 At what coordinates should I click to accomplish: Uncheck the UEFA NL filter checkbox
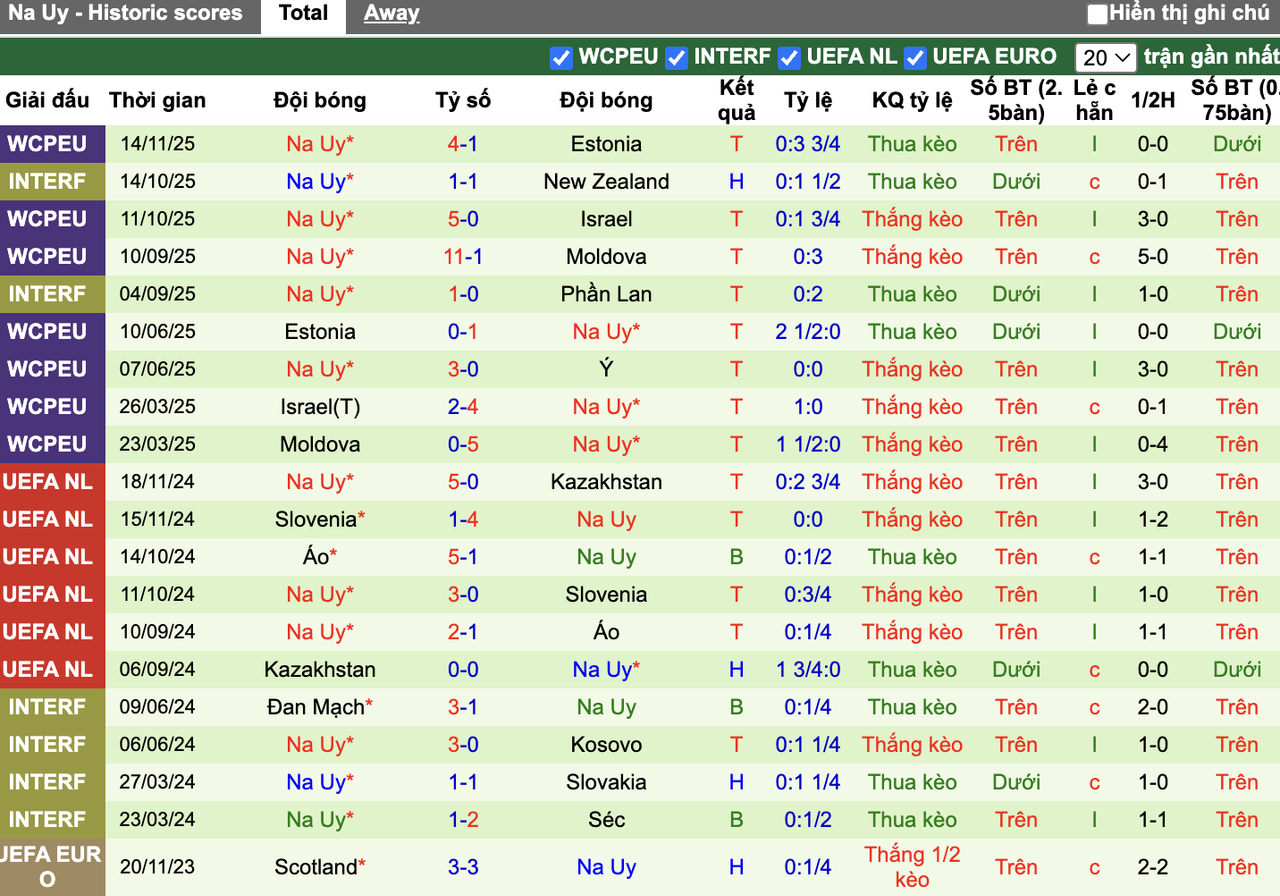(x=790, y=58)
